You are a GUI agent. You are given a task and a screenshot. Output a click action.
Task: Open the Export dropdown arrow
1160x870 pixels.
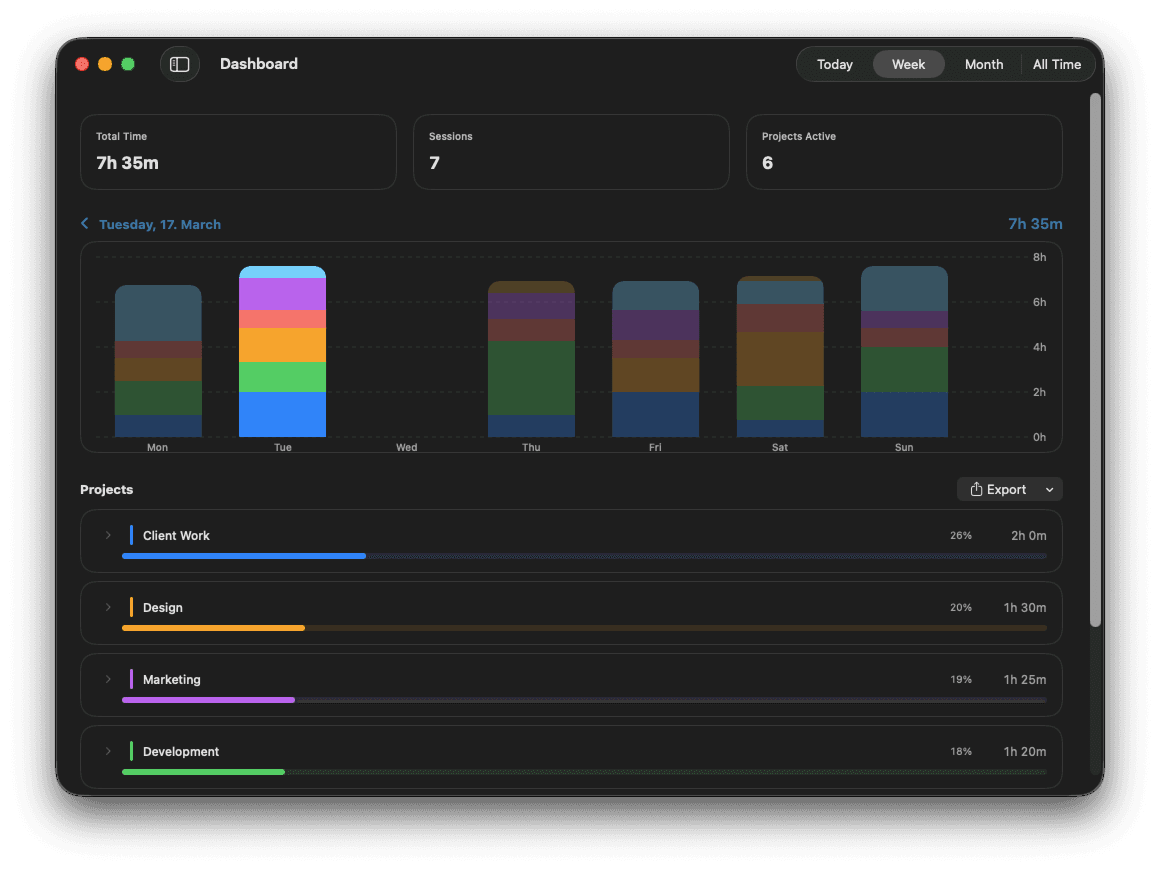coord(1049,490)
